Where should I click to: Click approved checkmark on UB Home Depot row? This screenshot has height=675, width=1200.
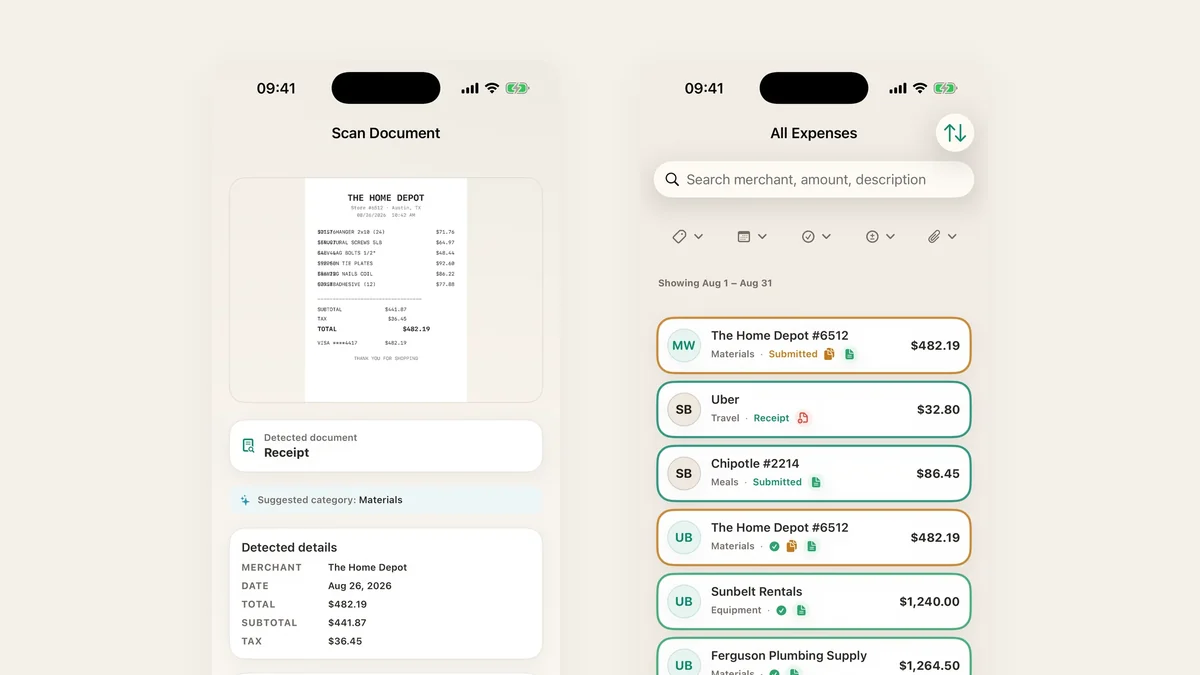pos(774,546)
